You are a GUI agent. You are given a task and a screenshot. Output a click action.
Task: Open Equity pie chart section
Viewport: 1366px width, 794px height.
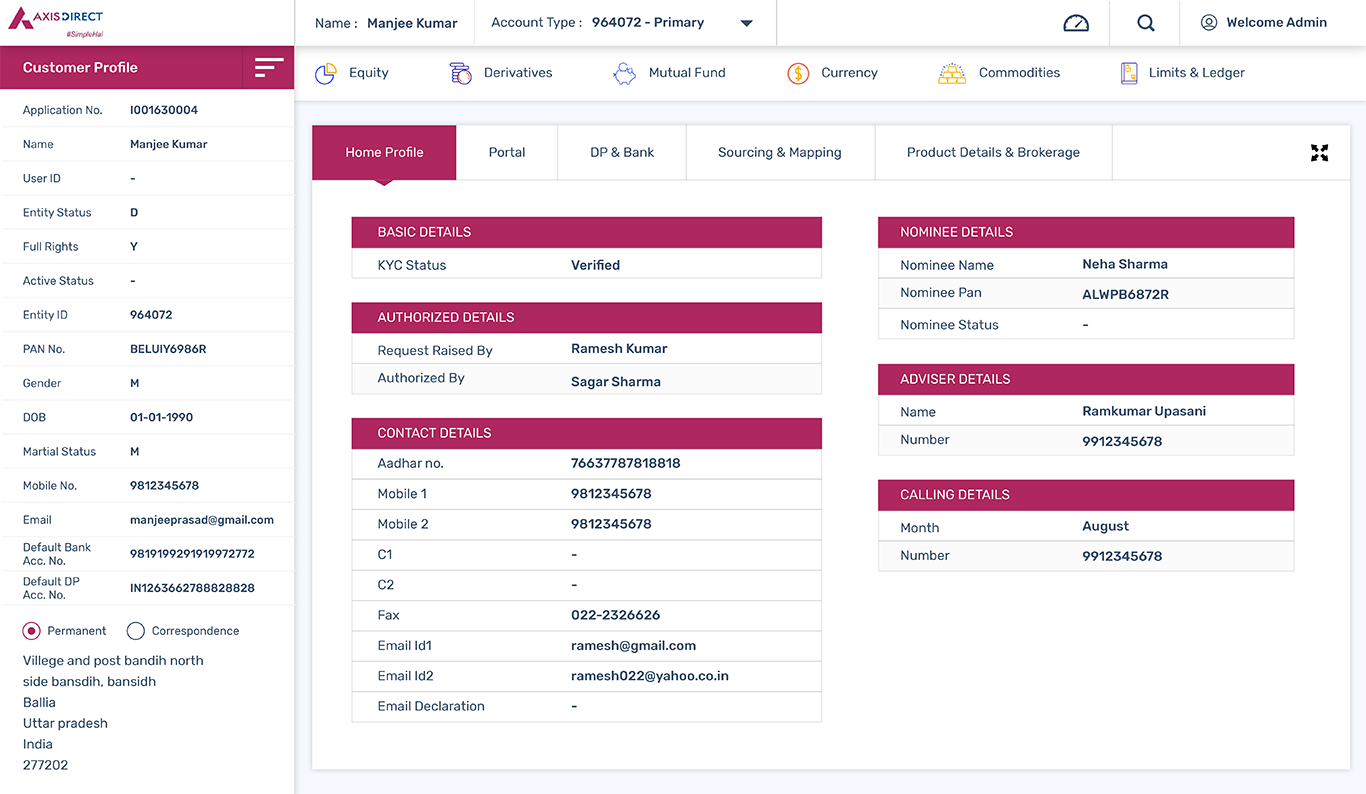pyautogui.click(x=351, y=73)
